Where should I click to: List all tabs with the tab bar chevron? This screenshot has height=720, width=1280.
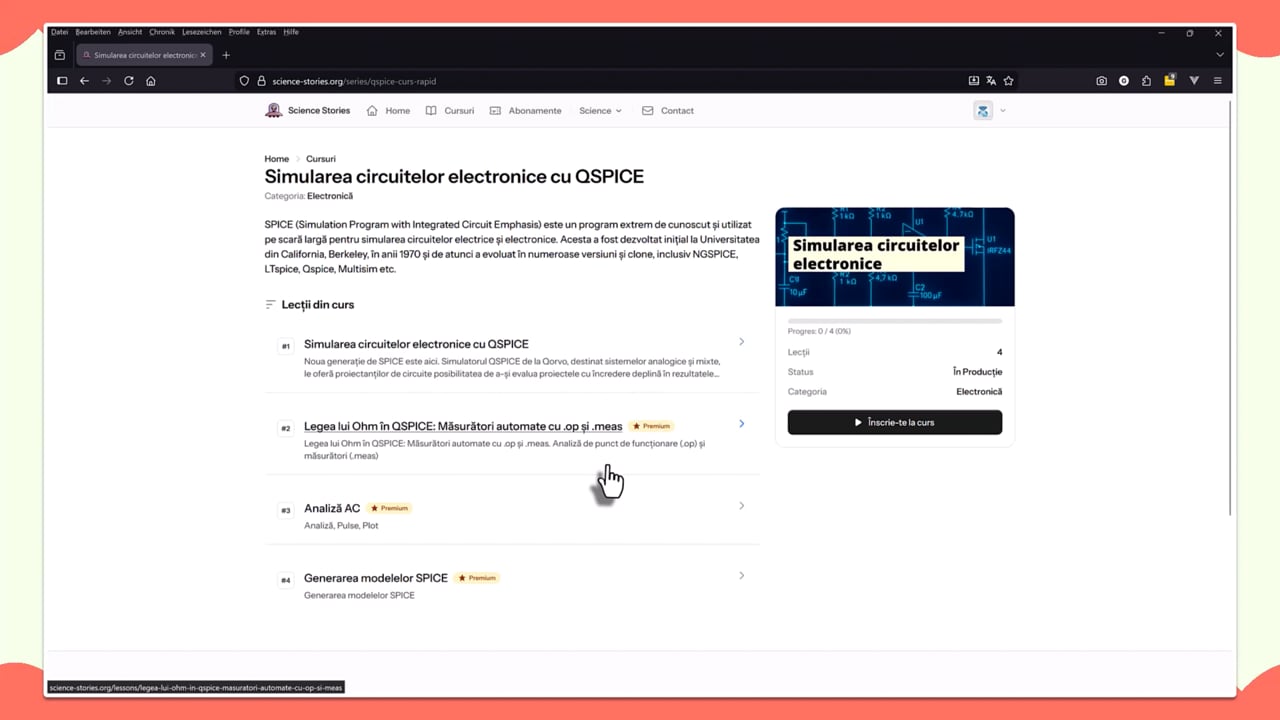pos(1219,55)
